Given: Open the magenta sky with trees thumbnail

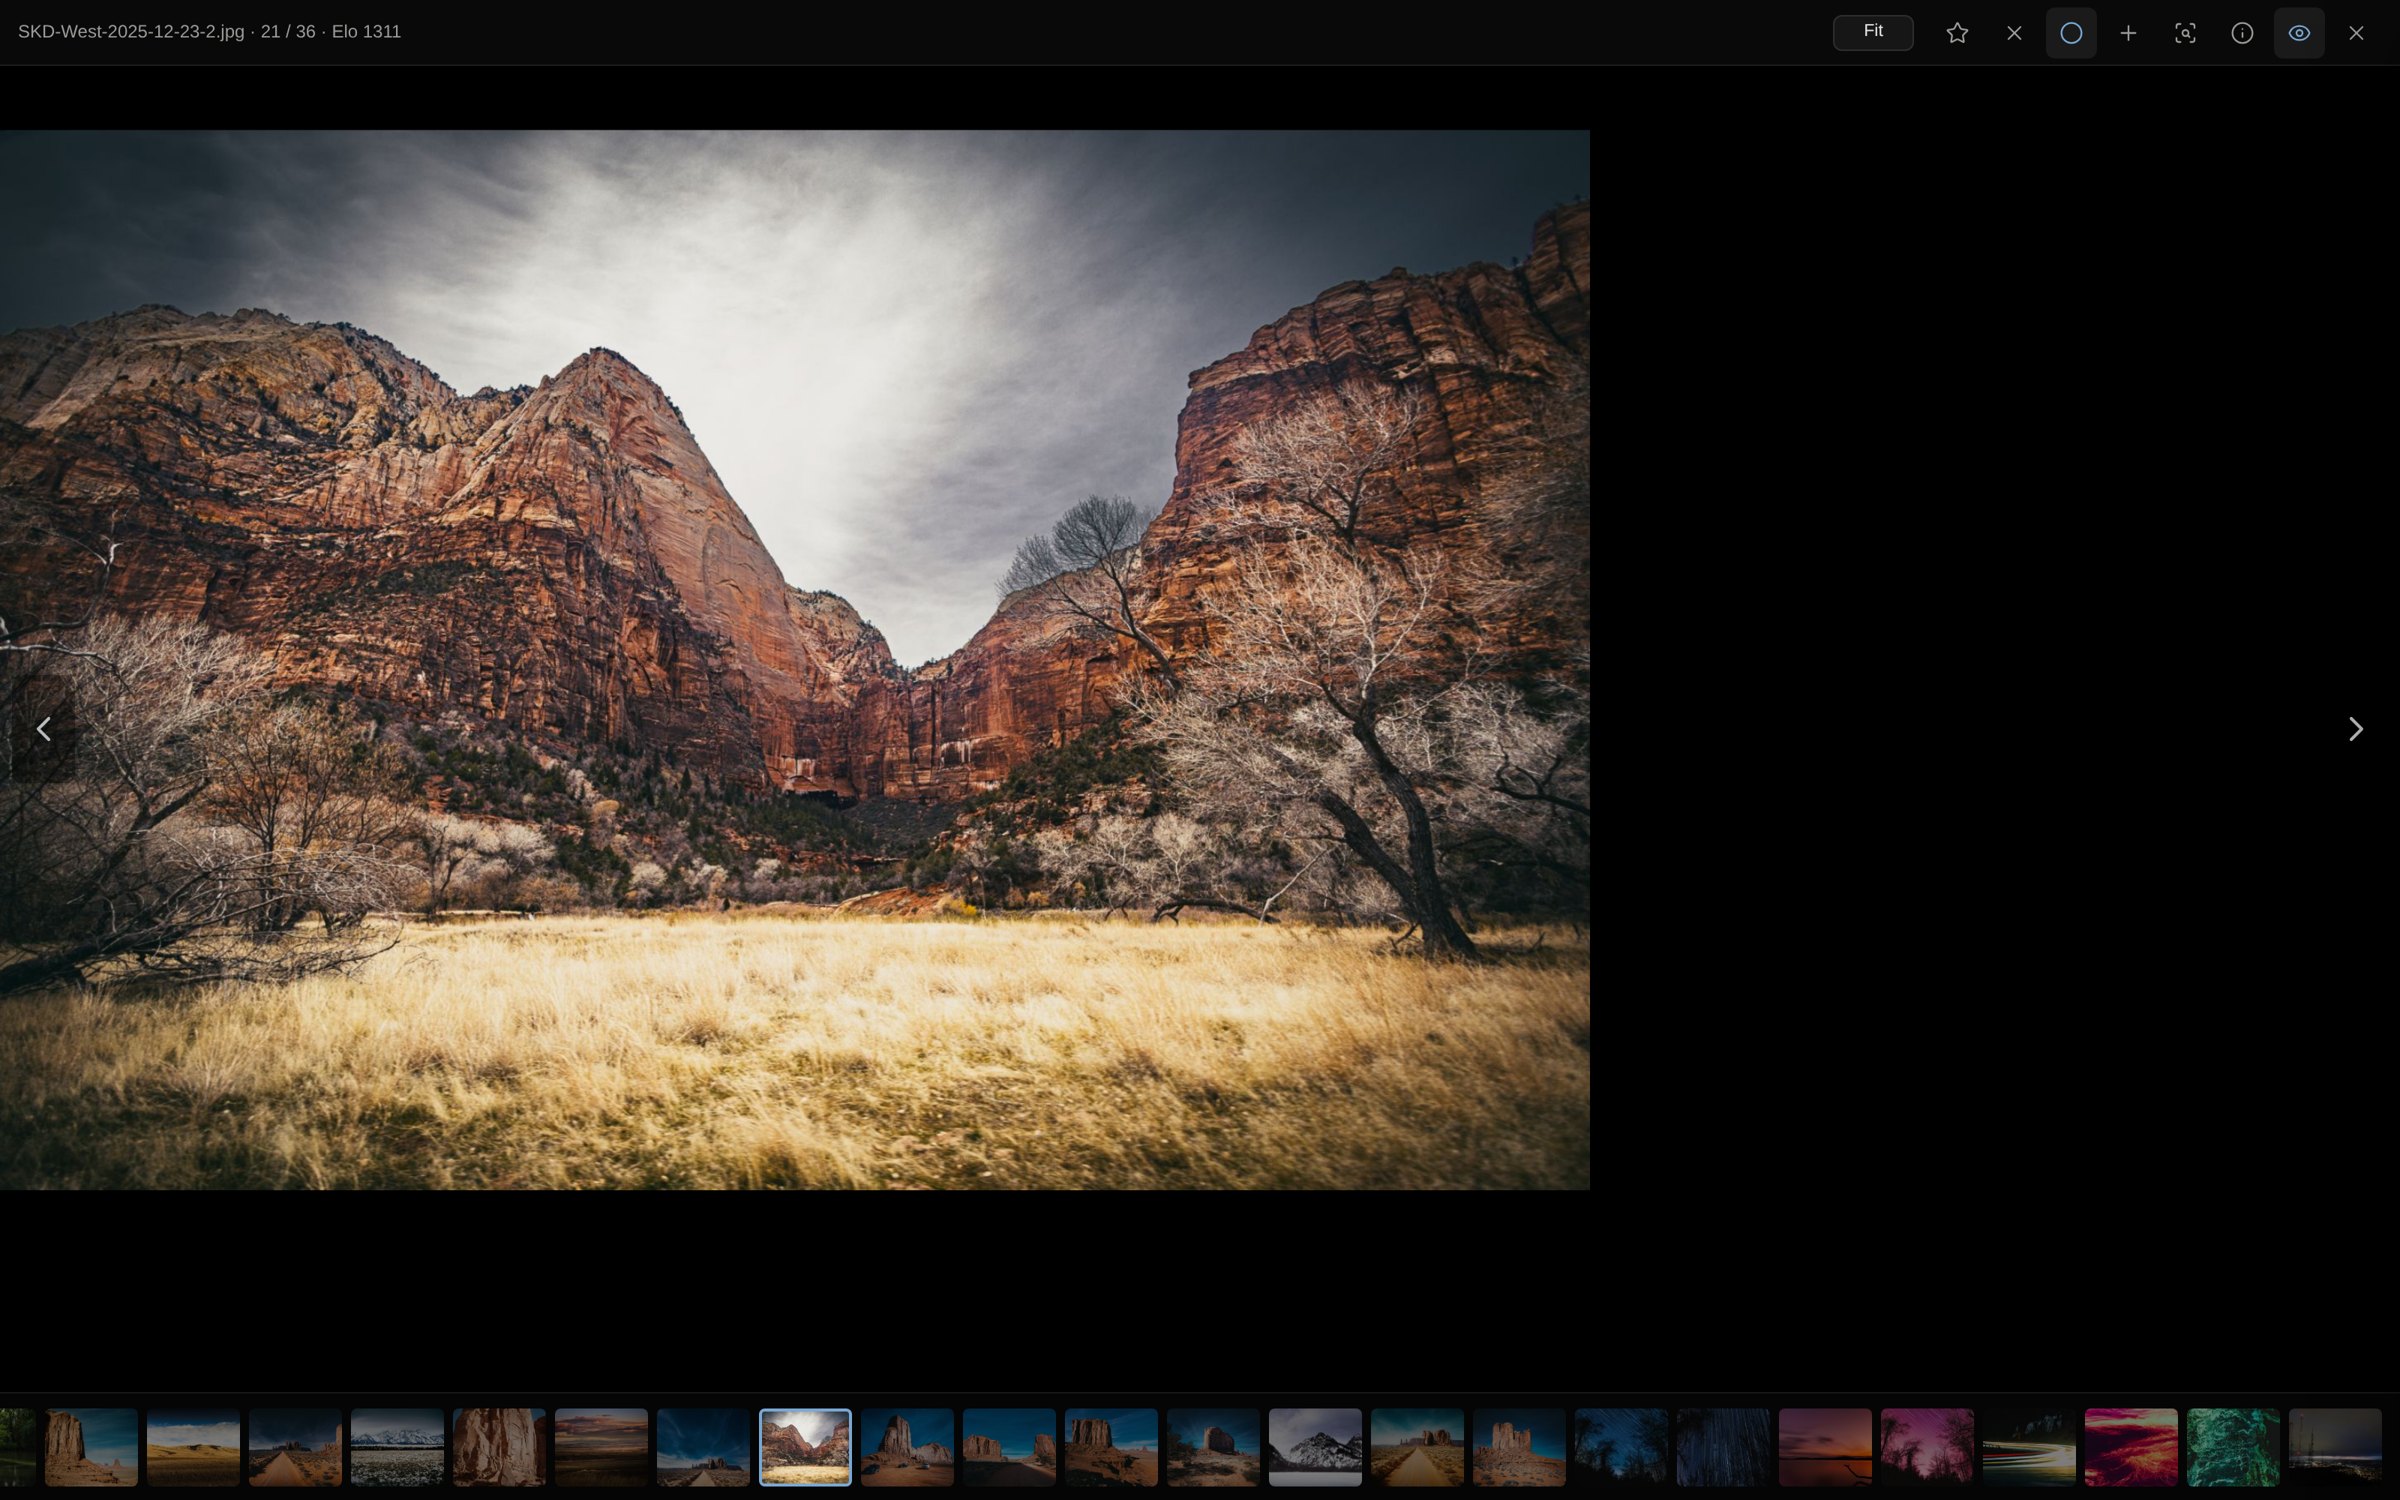Looking at the screenshot, I should pyautogui.click(x=1927, y=1447).
